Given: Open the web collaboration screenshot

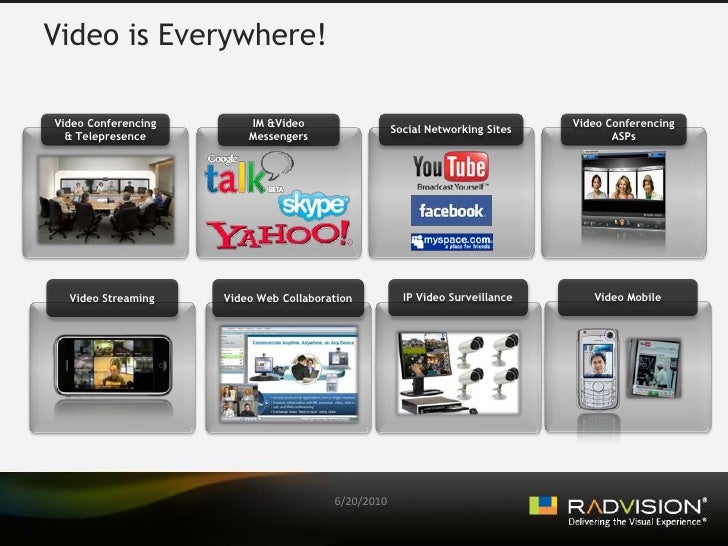Looking at the screenshot, I should pos(289,374).
